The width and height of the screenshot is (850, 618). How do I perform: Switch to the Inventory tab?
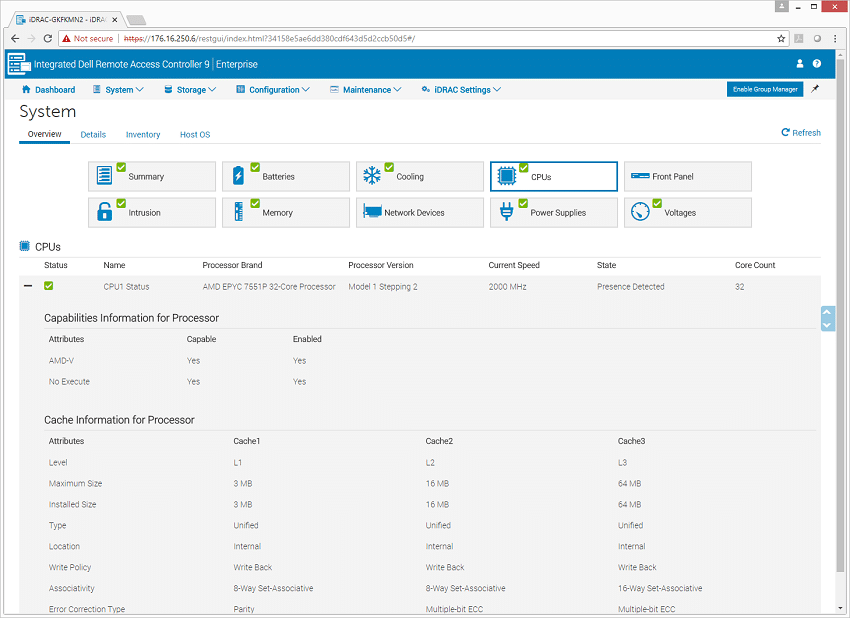coord(143,134)
